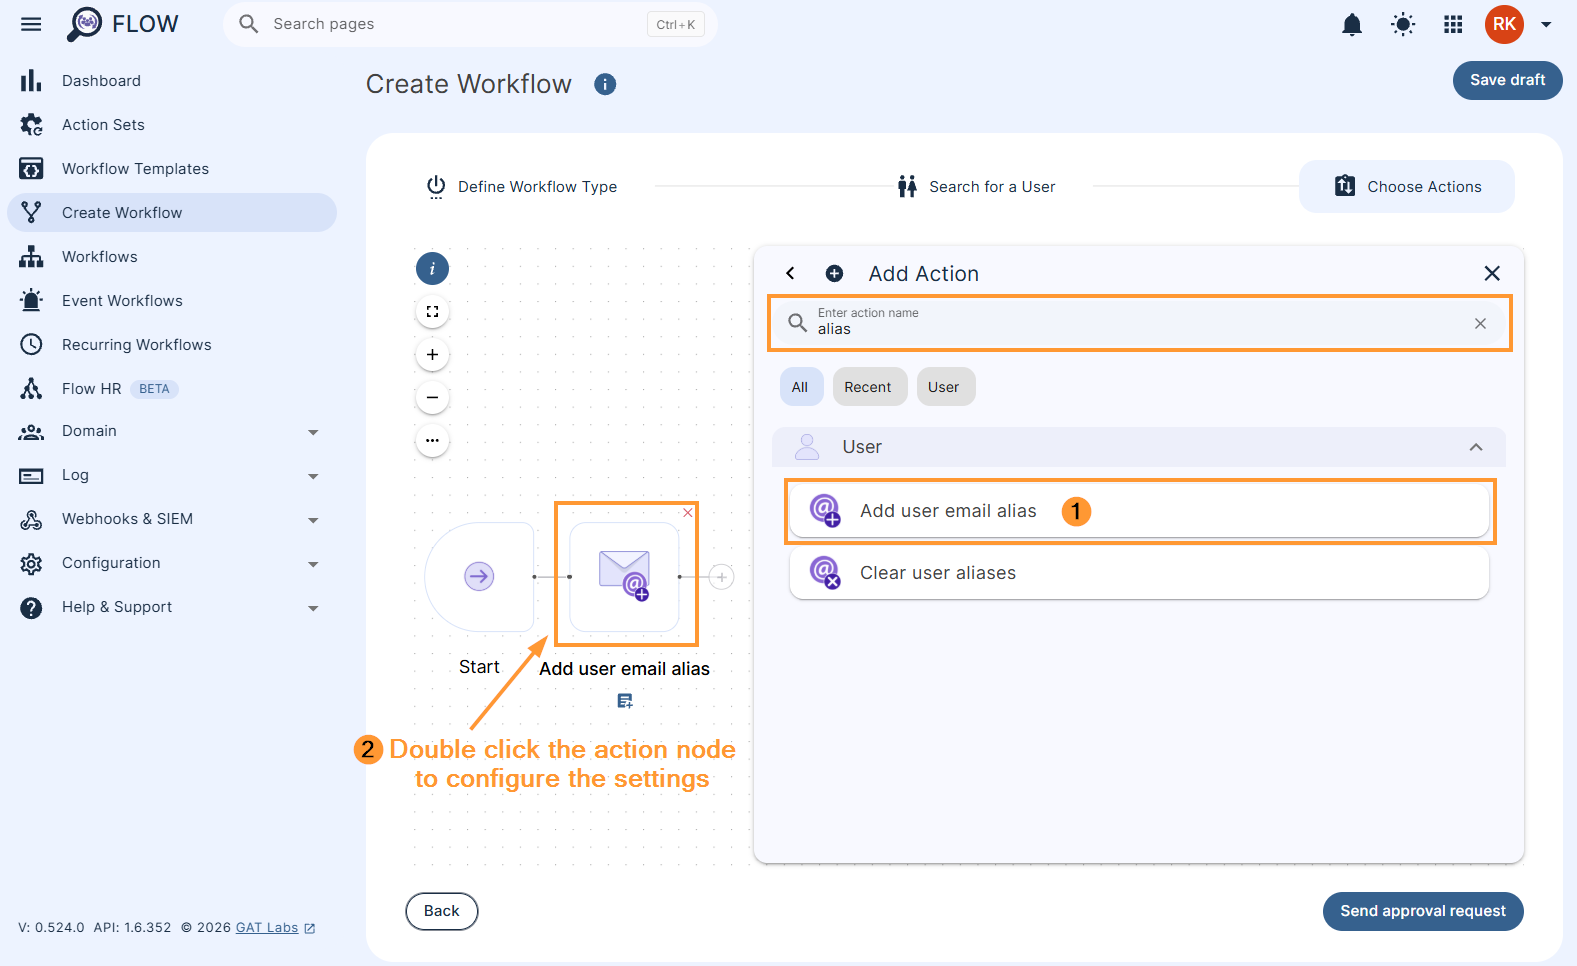
Task: Click the Event Workflows alarm icon
Action: point(31,300)
